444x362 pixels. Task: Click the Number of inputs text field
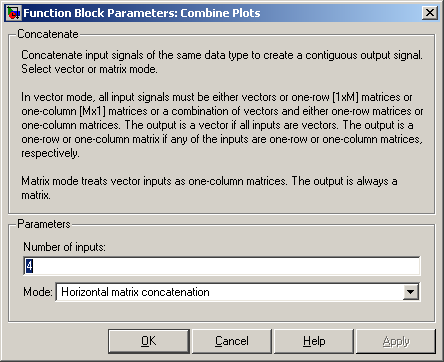click(222, 266)
